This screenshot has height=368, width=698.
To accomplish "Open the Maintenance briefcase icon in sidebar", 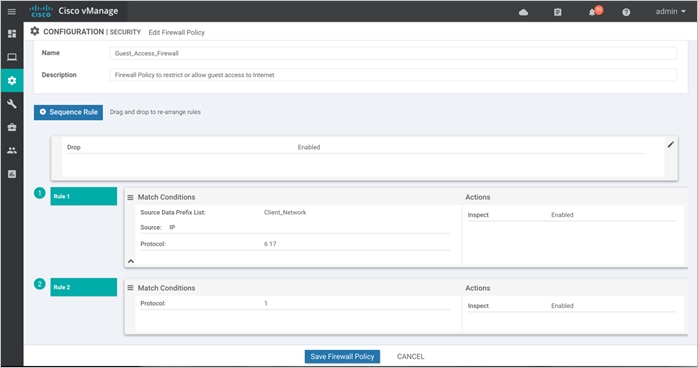I will [x=12, y=127].
